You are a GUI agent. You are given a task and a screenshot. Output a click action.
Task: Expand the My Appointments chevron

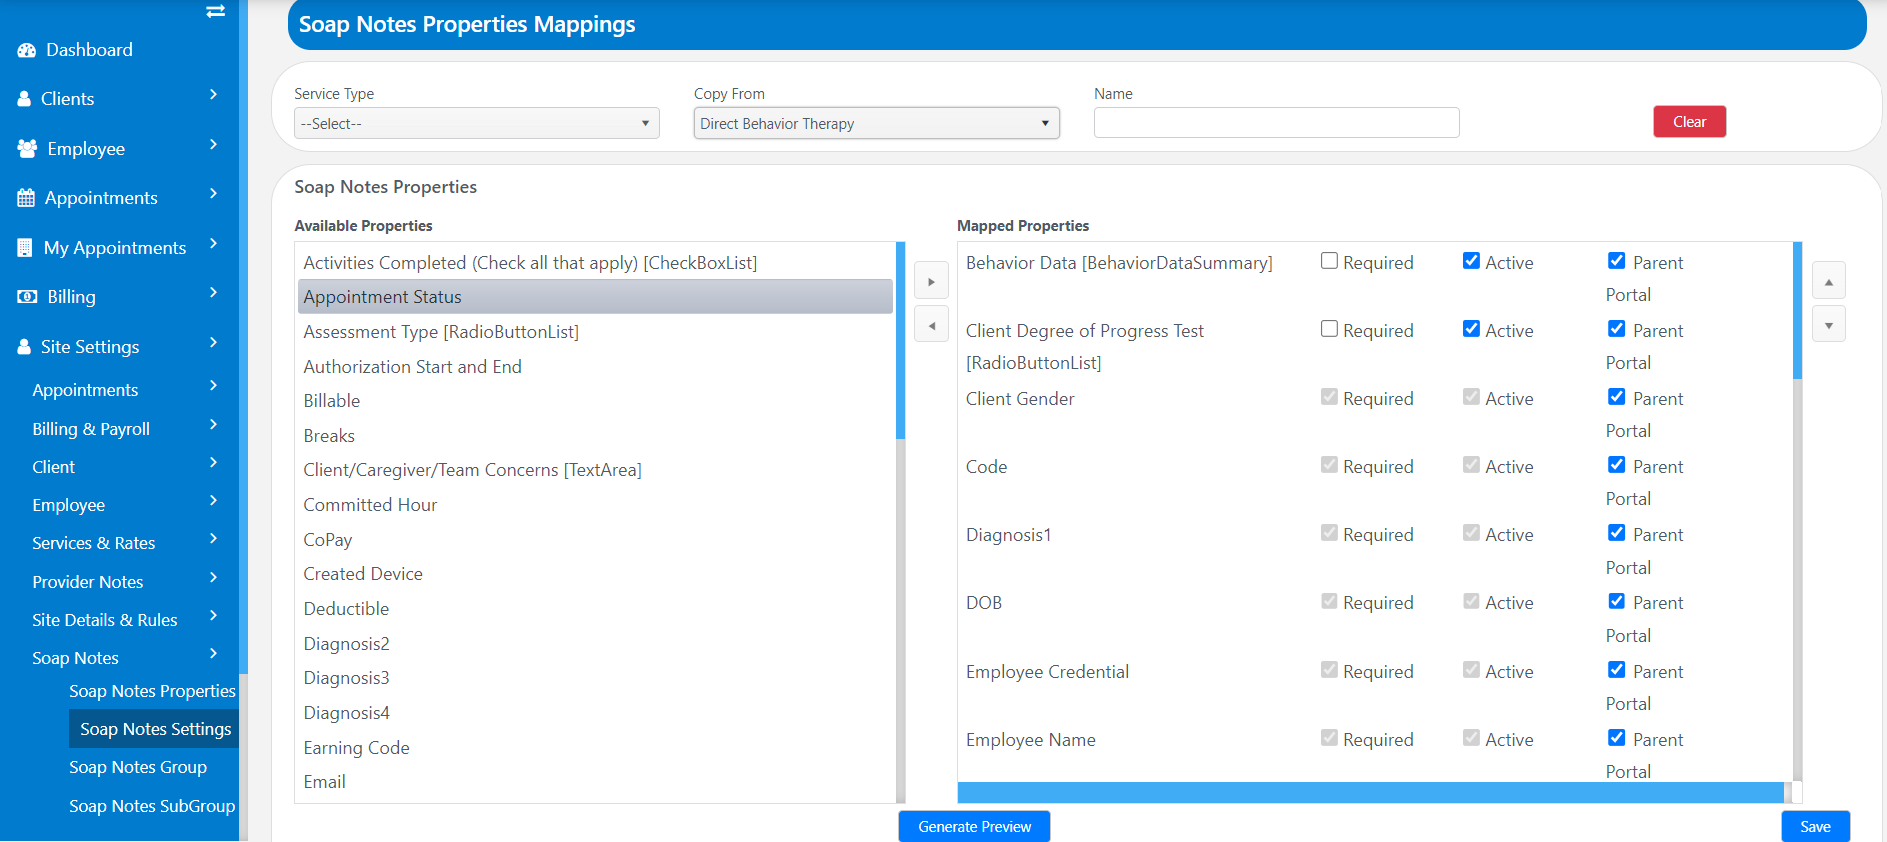(213, 244)
